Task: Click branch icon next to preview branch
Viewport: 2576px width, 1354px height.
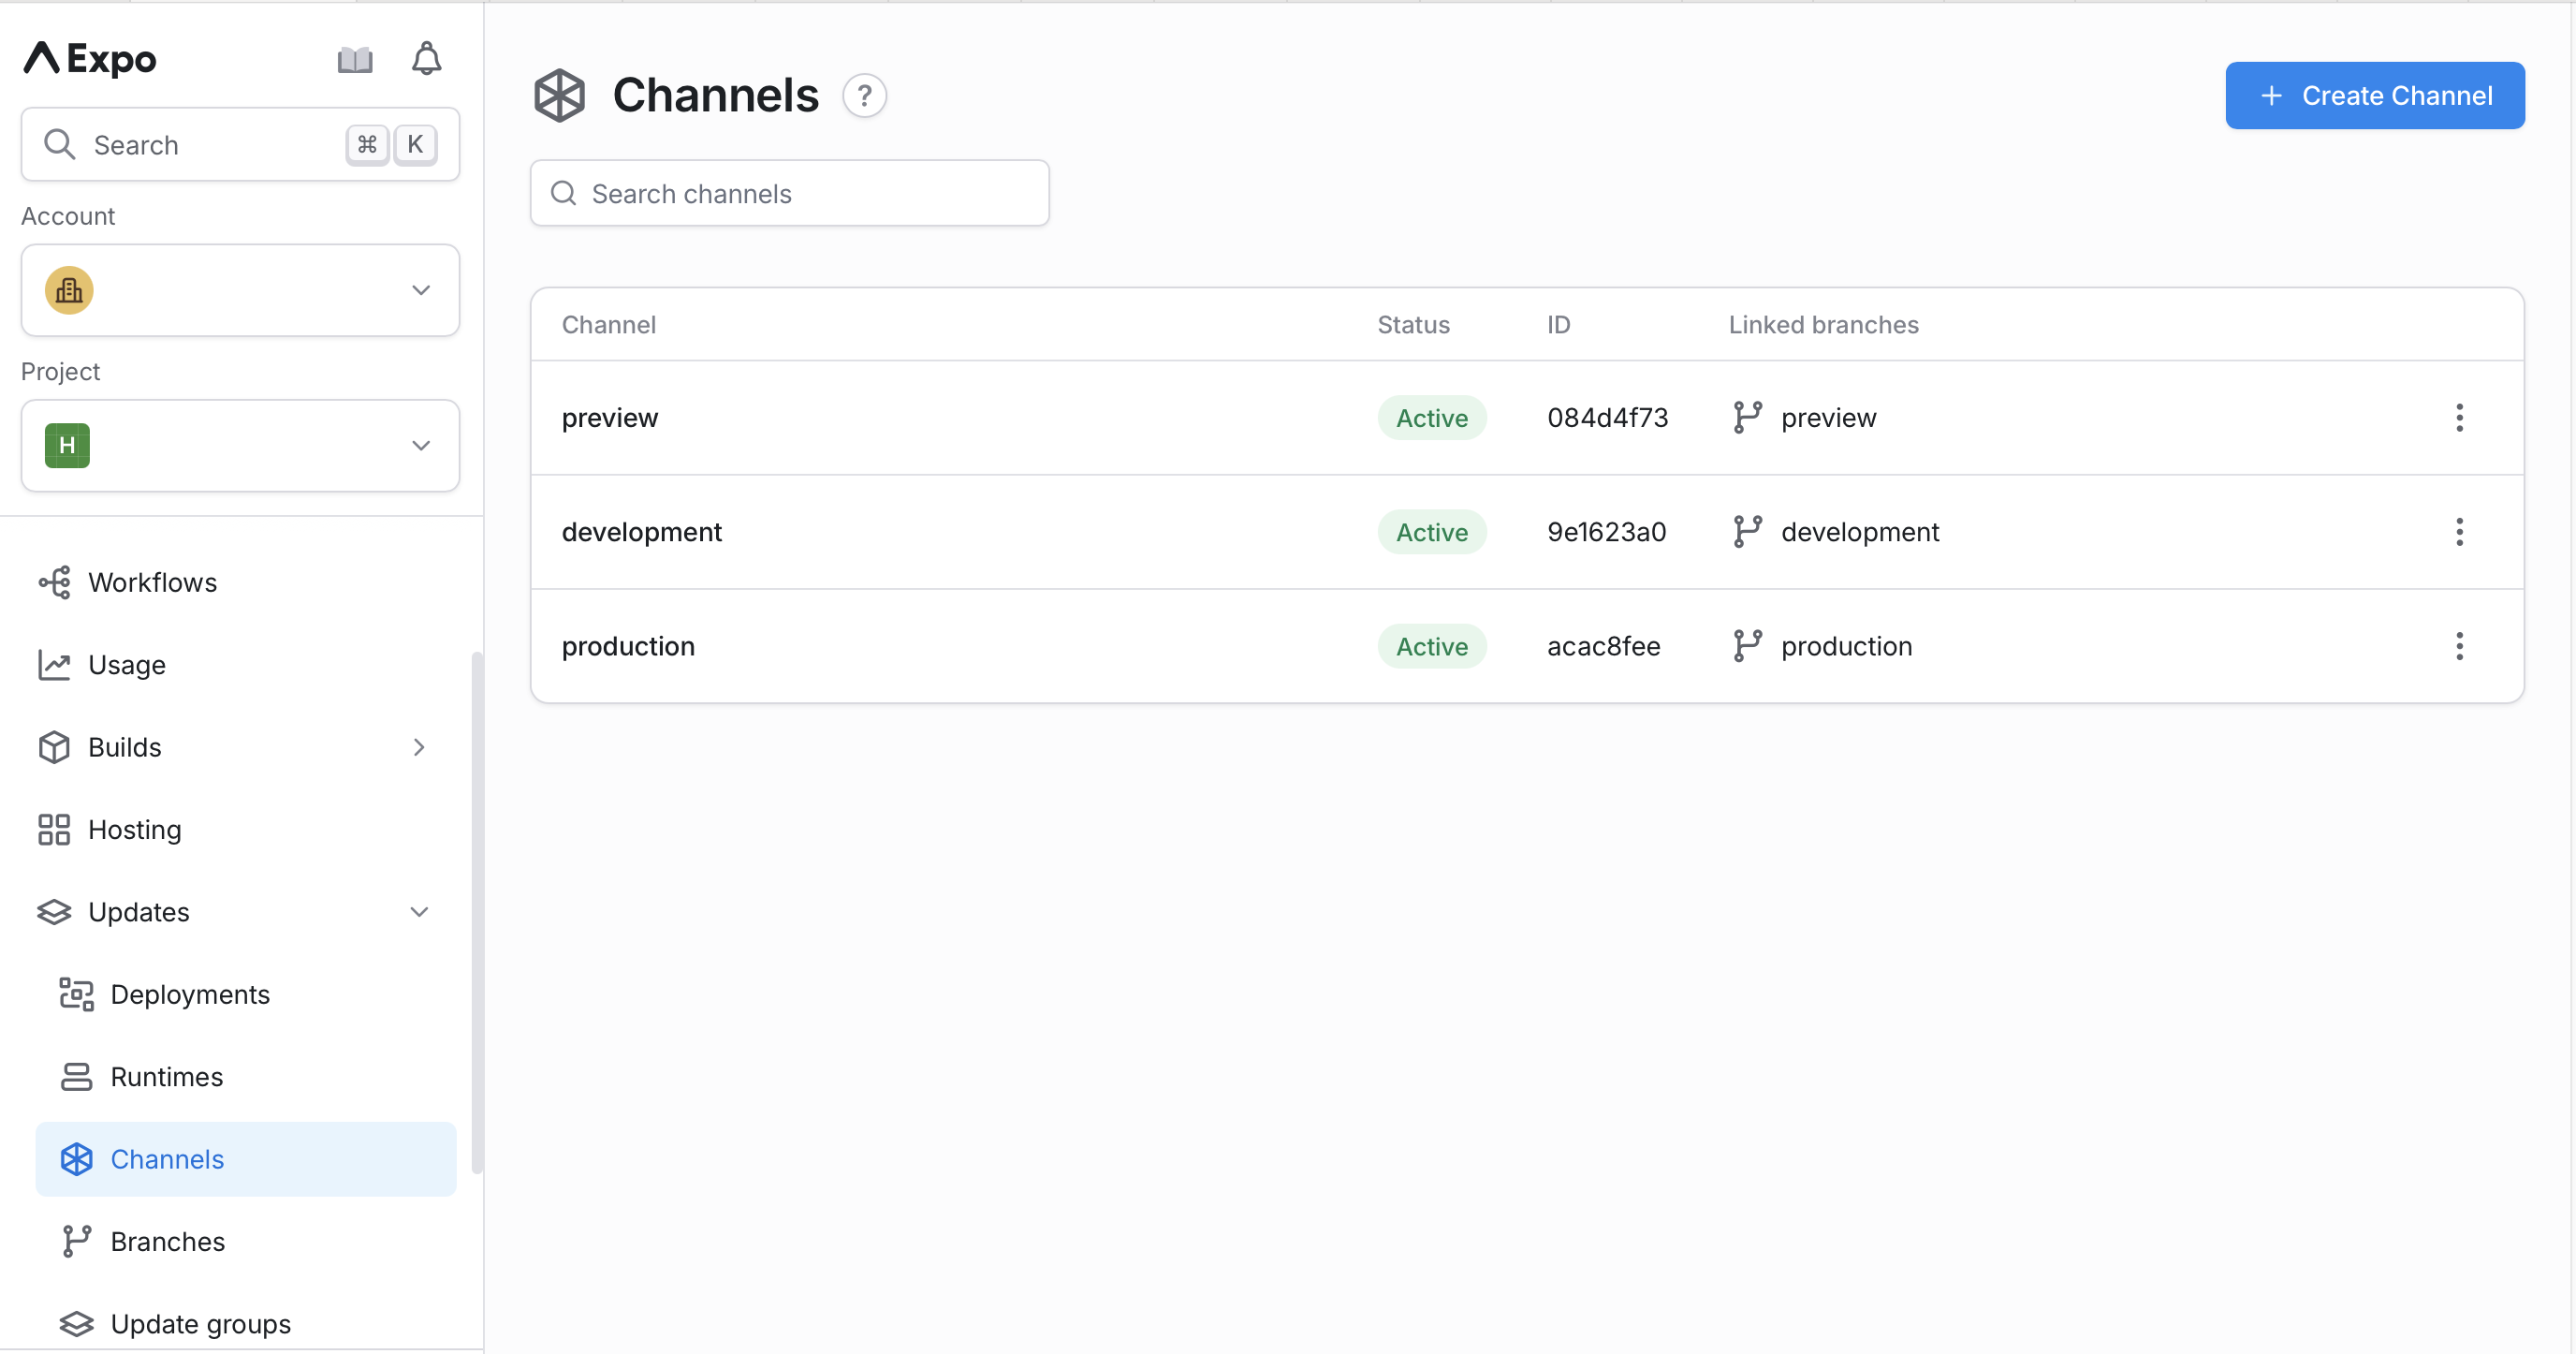Action: click(1747, 418)
